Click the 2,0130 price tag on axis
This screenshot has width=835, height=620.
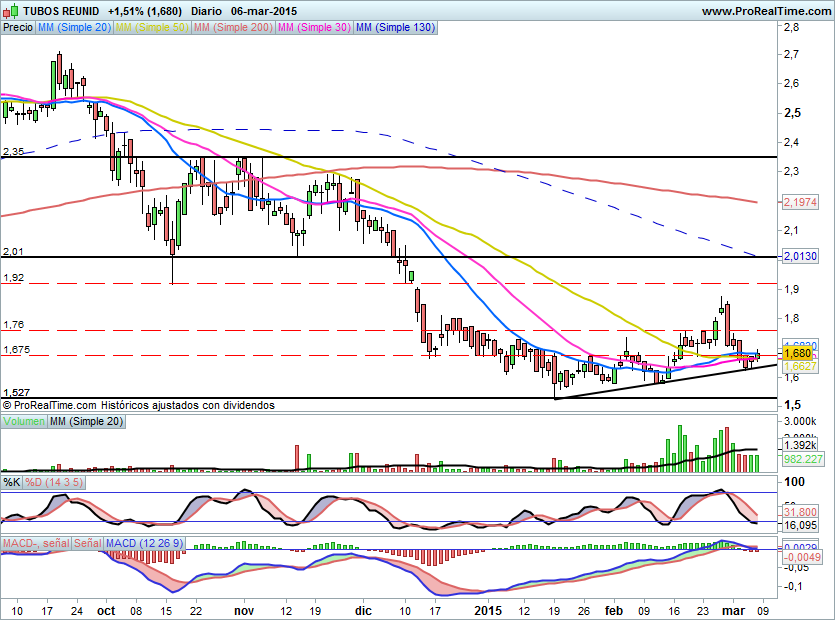pyautogui.click(x=799, y=256)
